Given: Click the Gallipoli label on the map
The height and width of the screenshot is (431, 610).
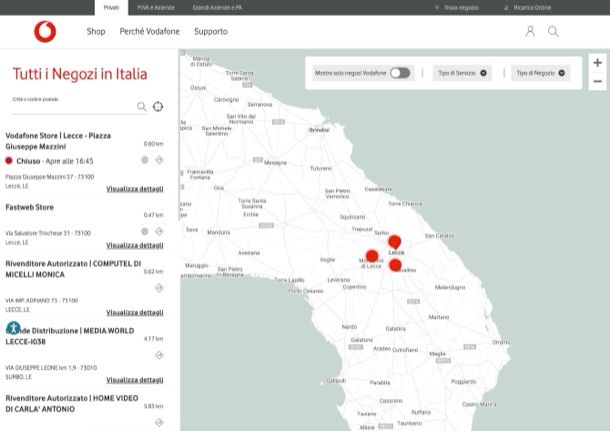Looking at the screenshot, I should tap(336, 380).
